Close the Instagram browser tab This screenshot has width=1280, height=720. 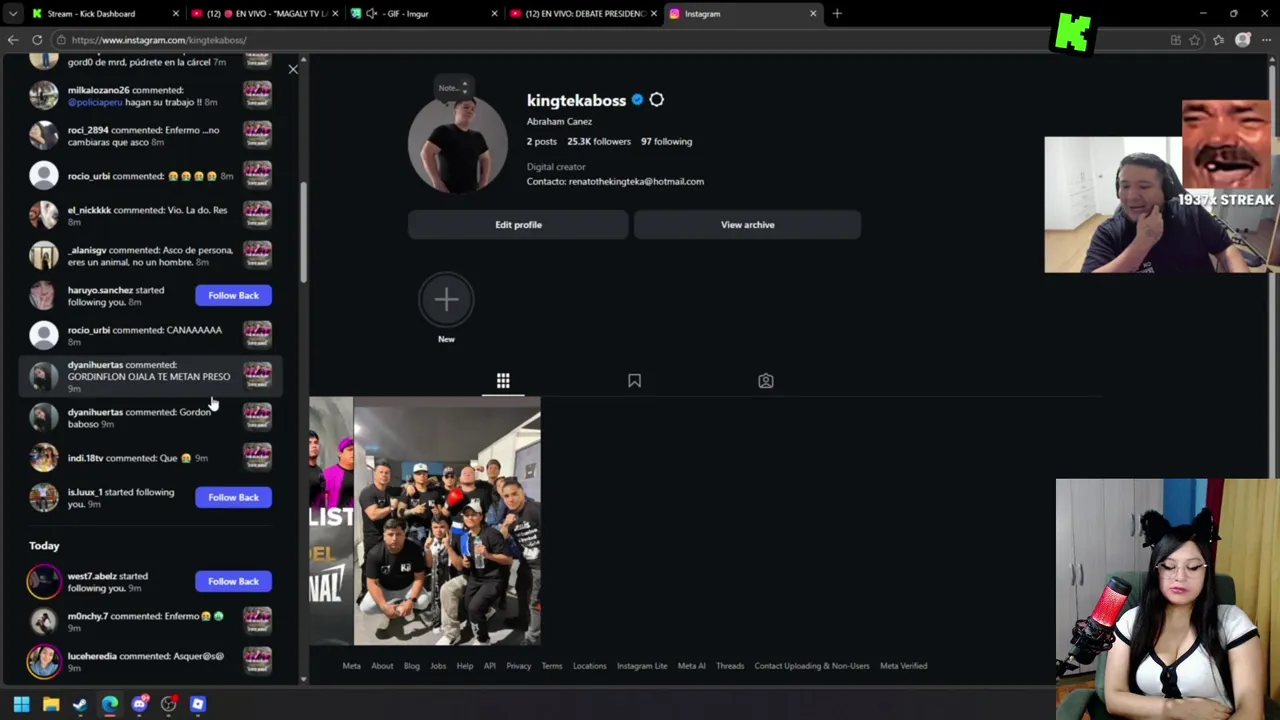coord(813,14)
